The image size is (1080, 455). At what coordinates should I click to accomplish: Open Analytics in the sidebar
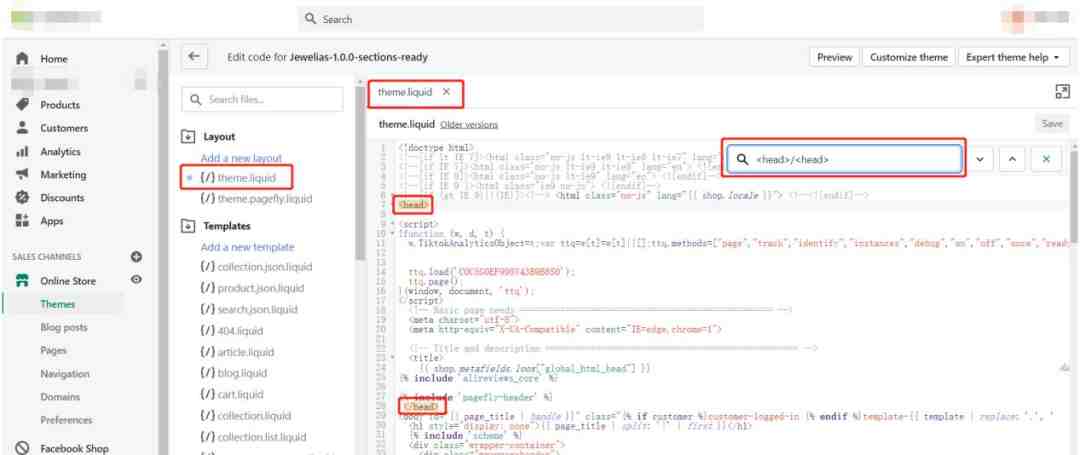[61, 151]
